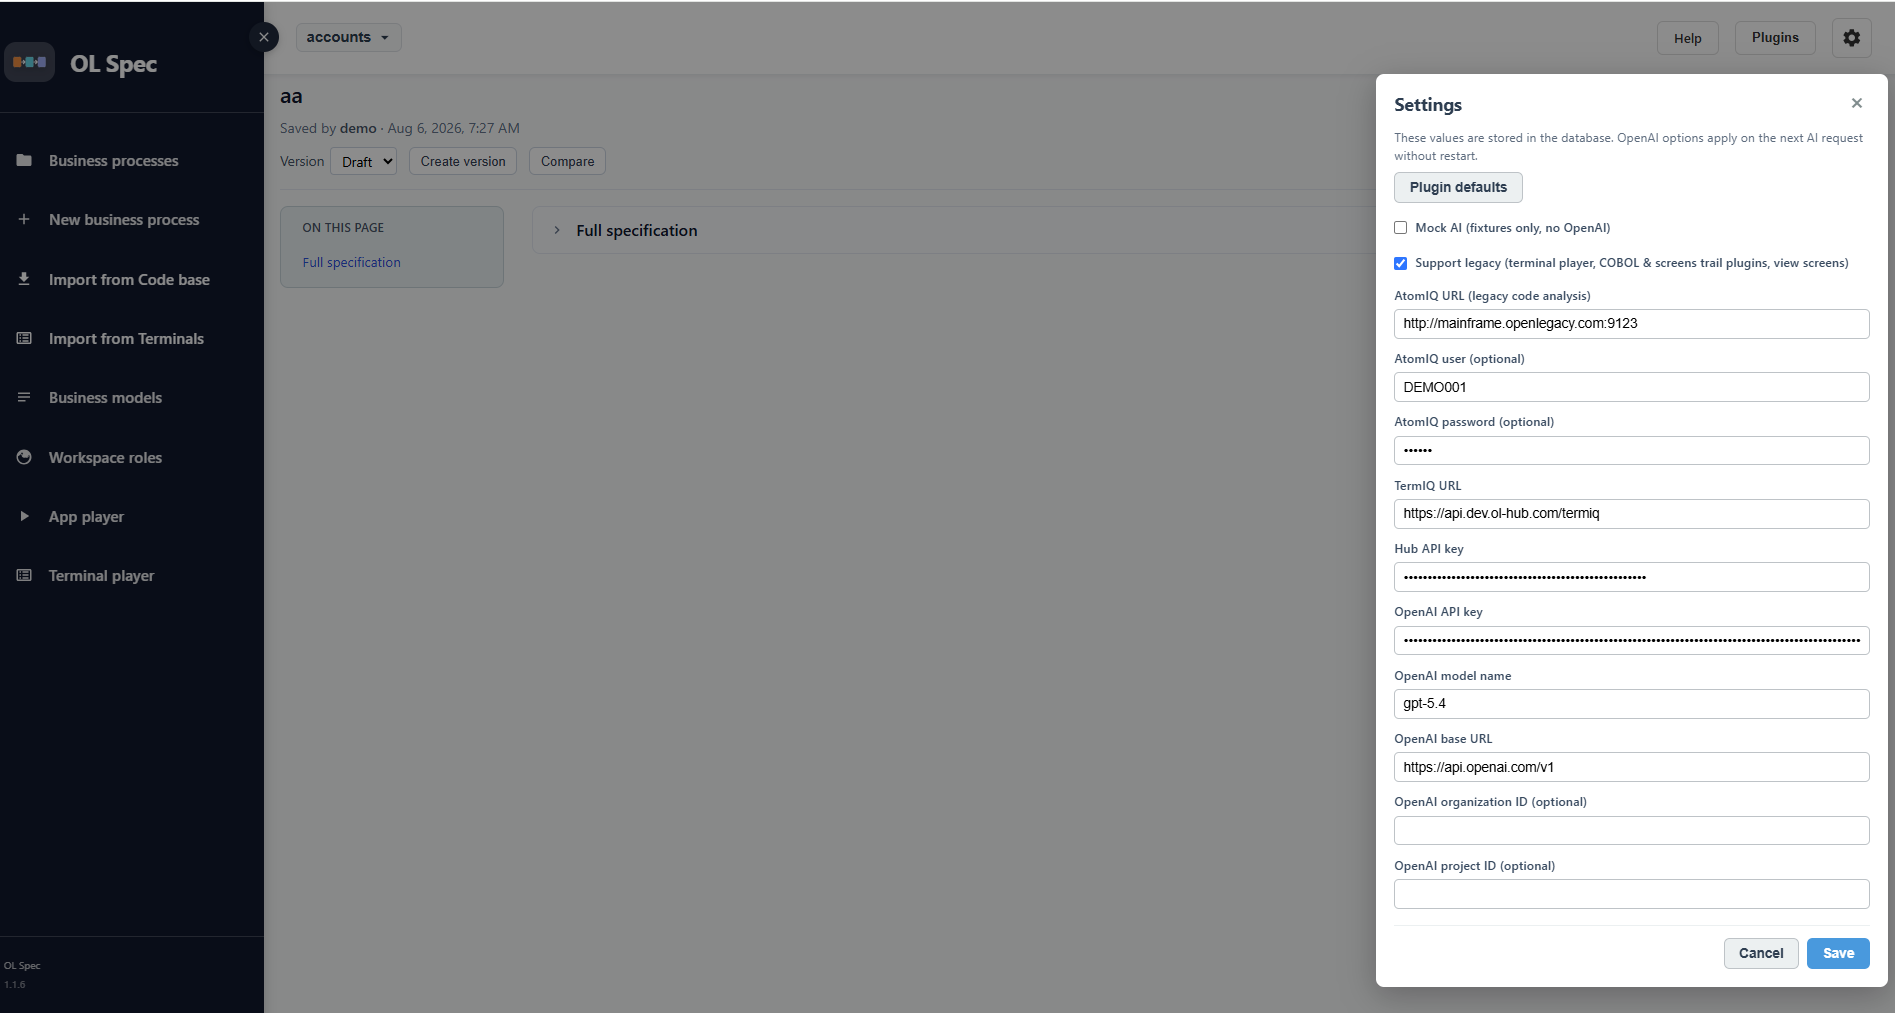Click the Plugin defaults button

(x=1458, y=187)
